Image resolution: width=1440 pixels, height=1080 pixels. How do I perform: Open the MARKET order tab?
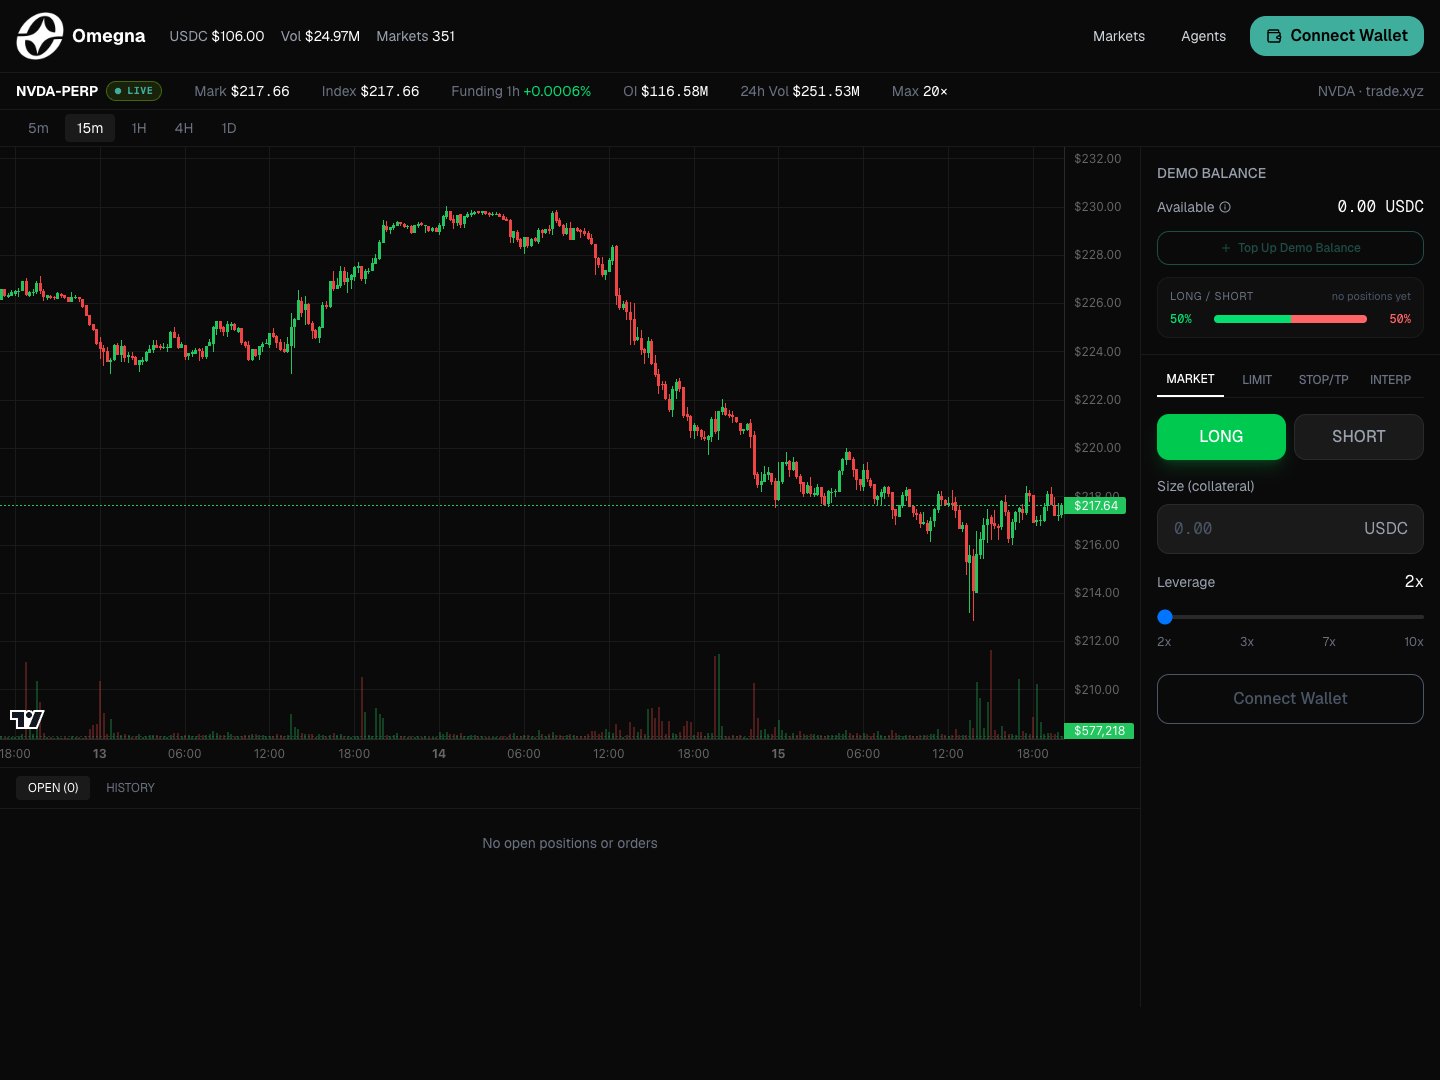point(1190,379)
